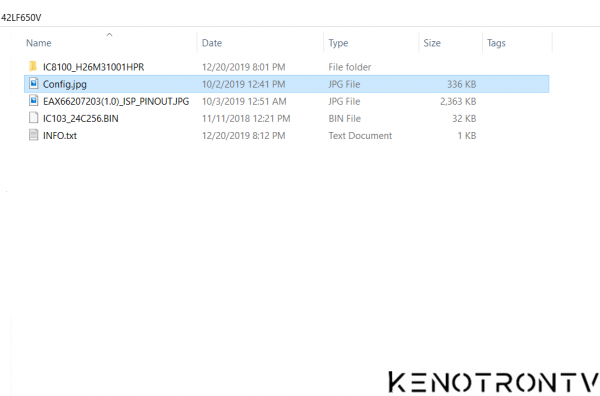This screenshot has width=600, height=396.
Task: Sort files by the Date column header
Action: 212,43
